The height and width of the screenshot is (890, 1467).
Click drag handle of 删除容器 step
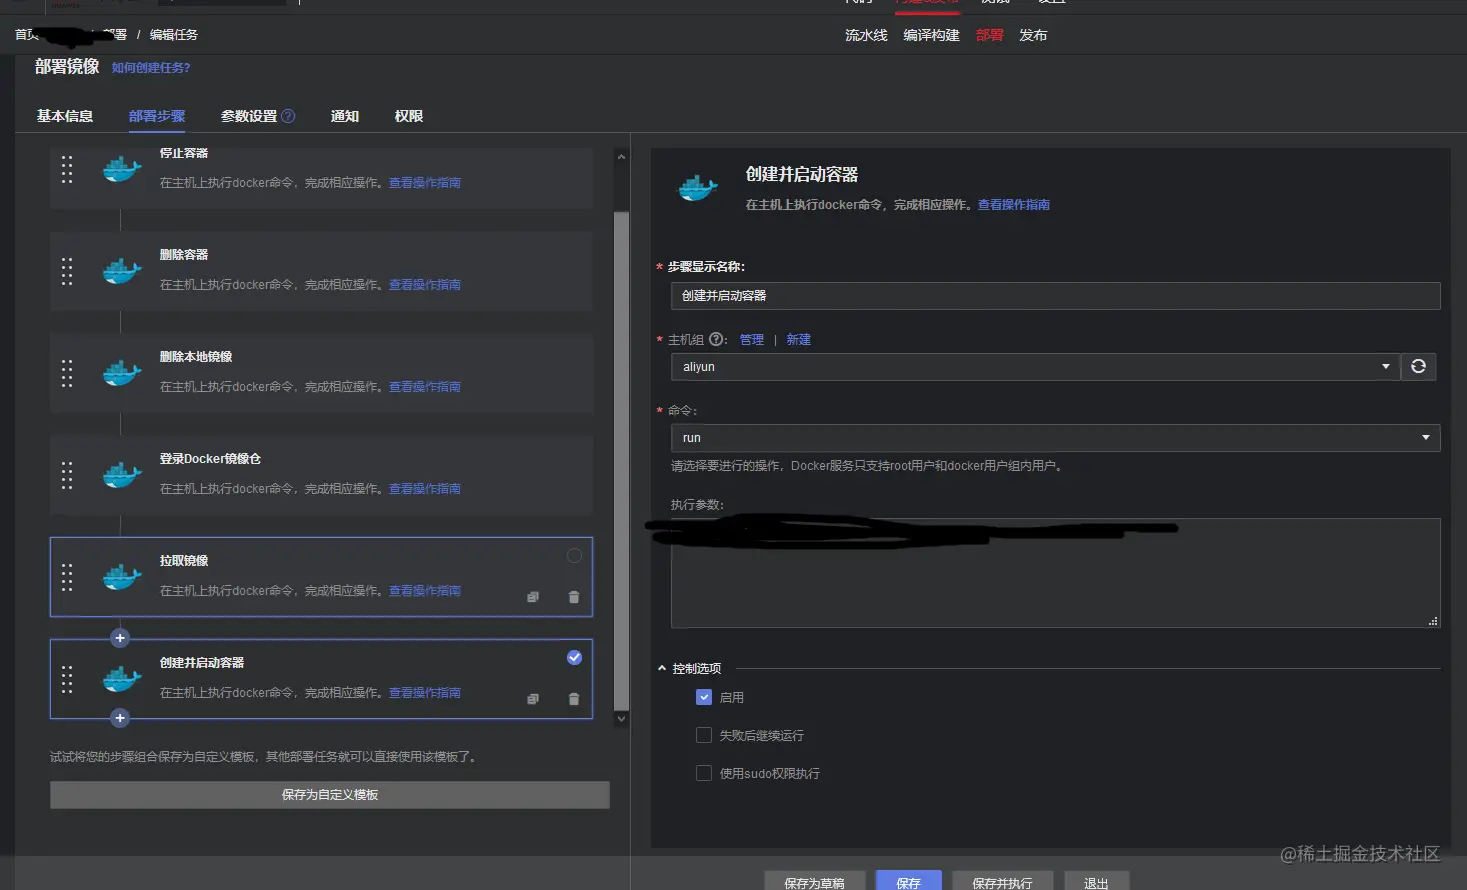67,271
